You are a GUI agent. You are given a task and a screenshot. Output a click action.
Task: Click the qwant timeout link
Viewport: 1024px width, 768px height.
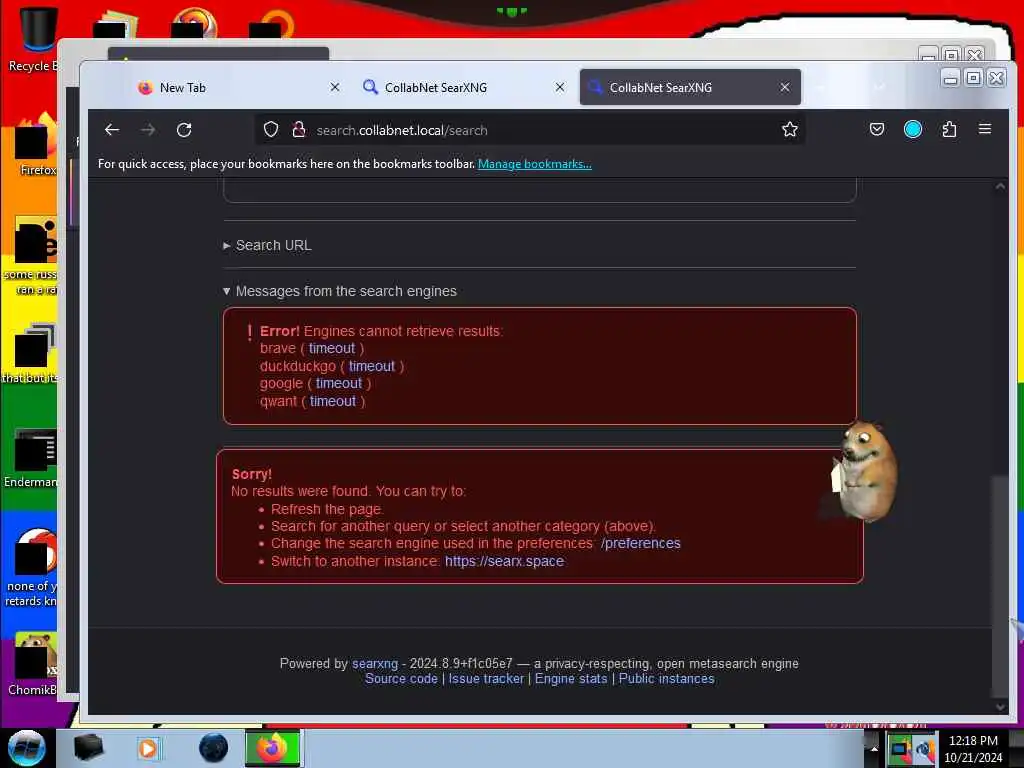[333, 401]
